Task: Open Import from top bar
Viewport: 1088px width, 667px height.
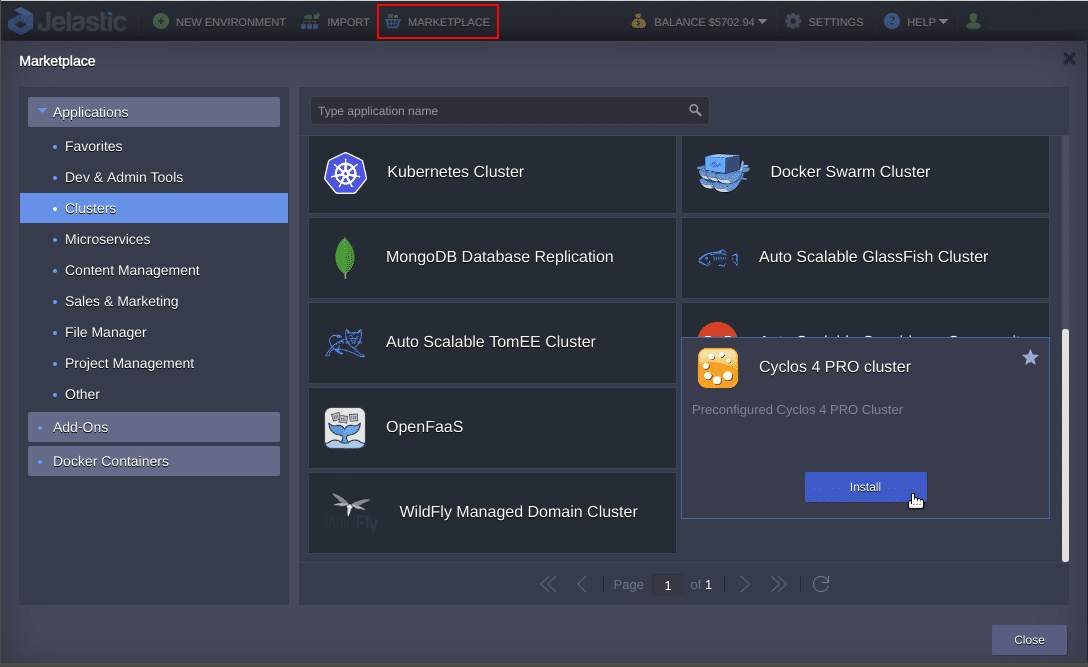Action: point(335,22)
